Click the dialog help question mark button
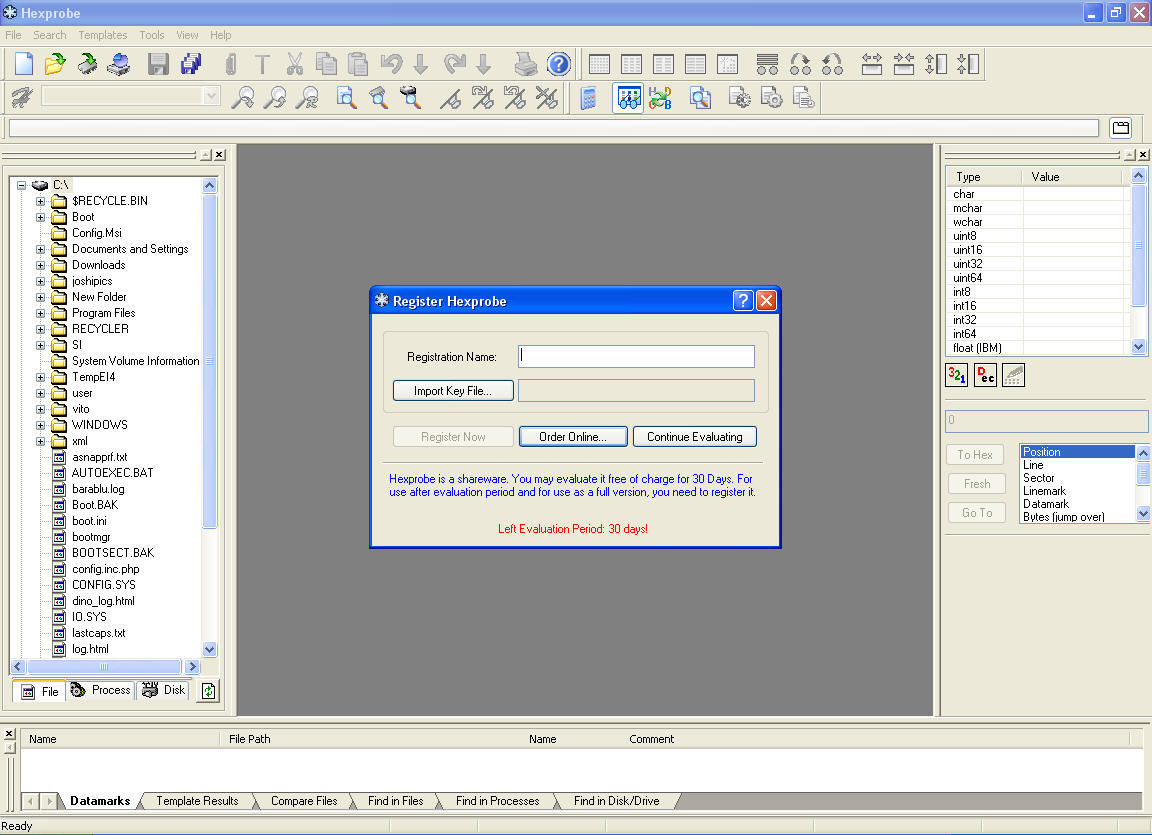 743,300
